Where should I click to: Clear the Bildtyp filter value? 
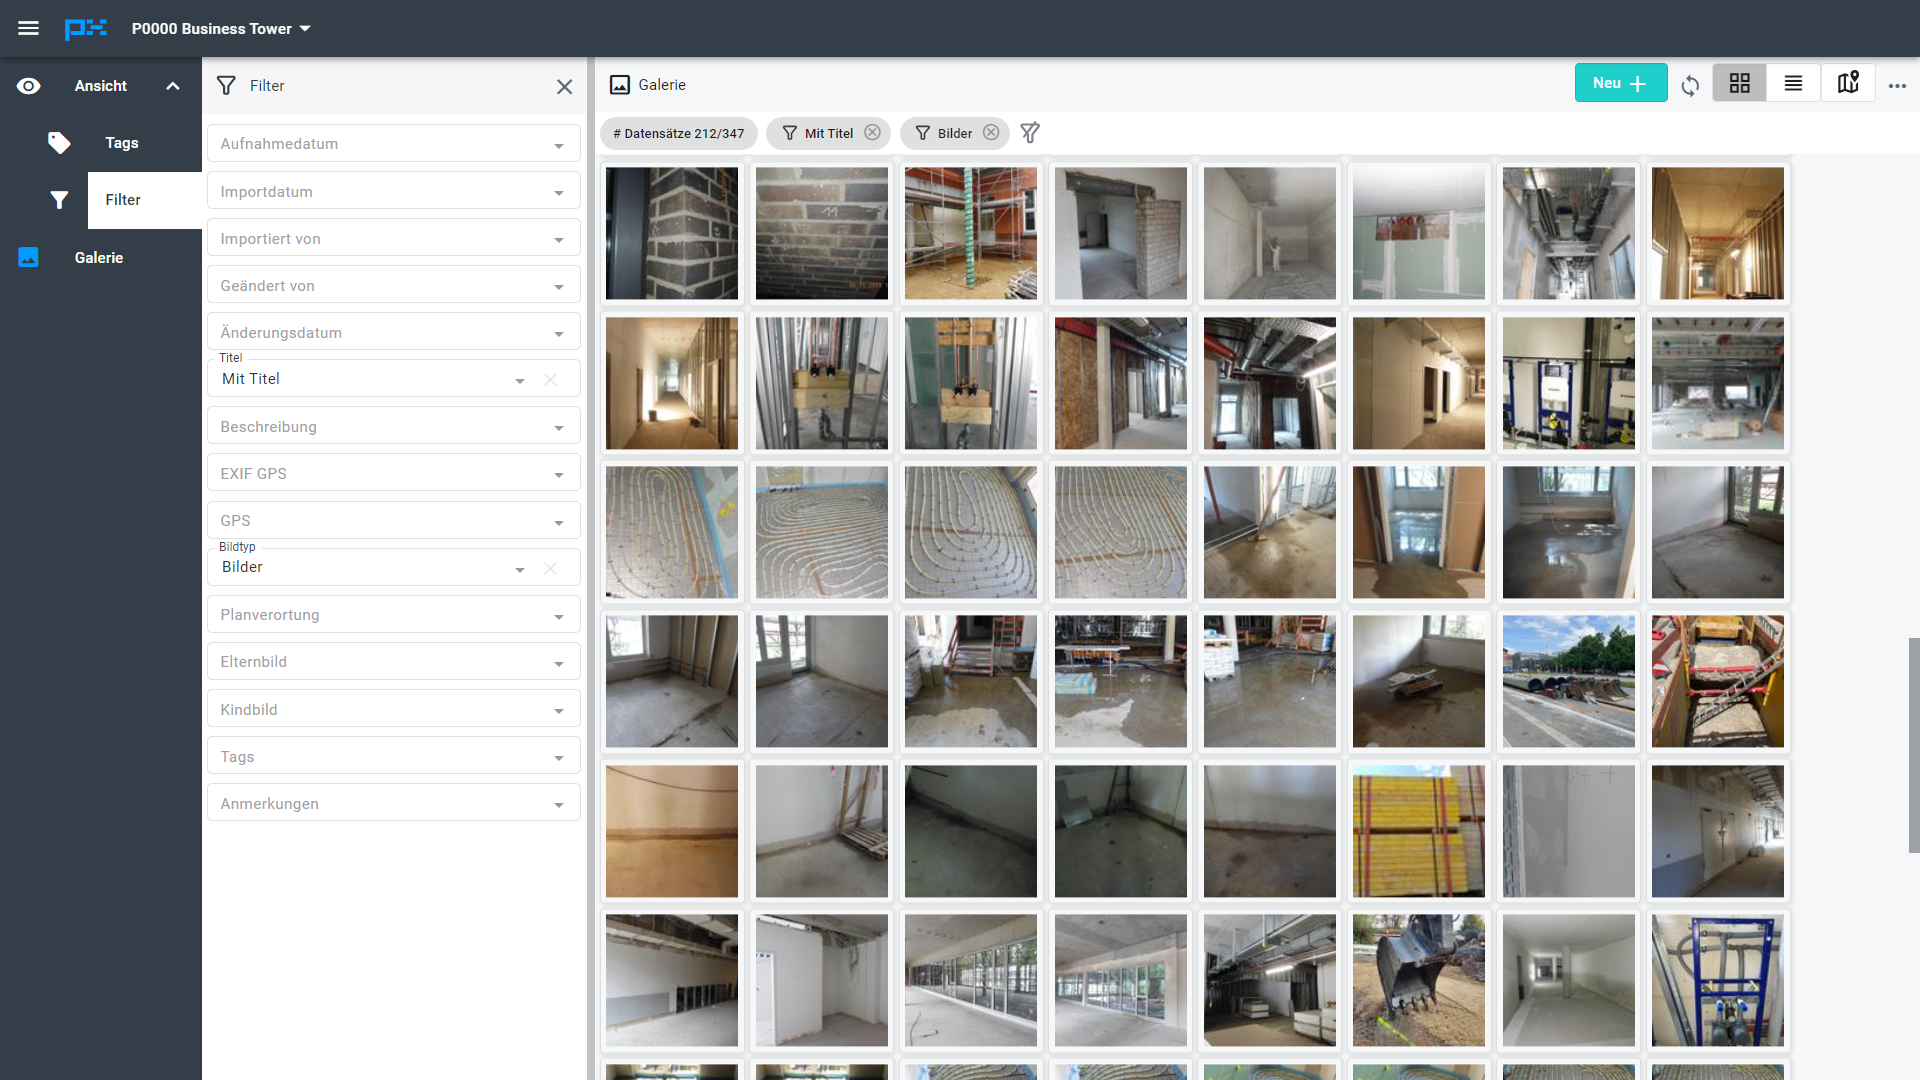[550, 568]
